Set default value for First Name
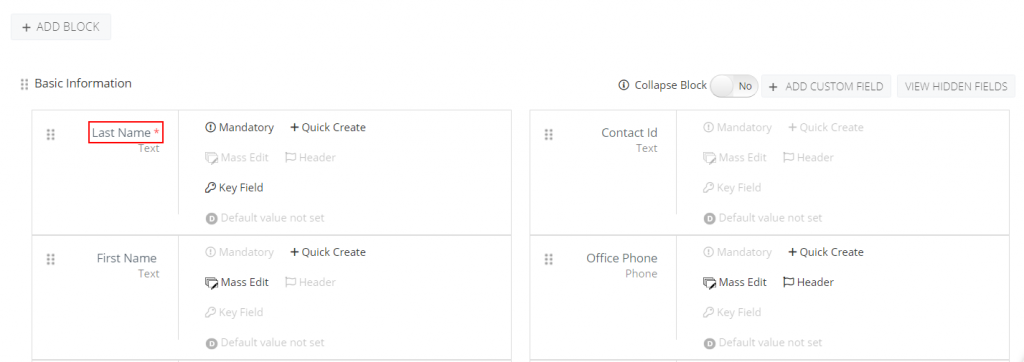 [265, 343]
